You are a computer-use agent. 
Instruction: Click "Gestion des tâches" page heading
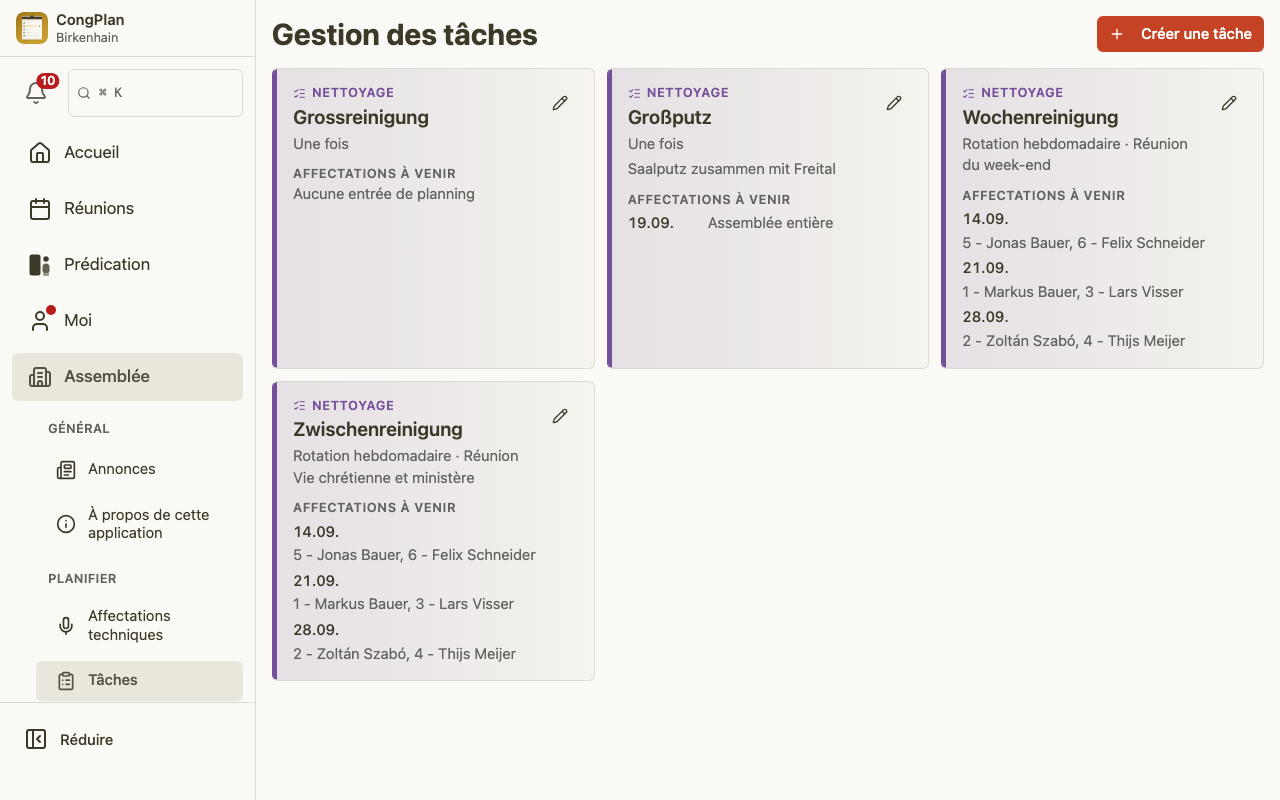(x=405, y=35)
